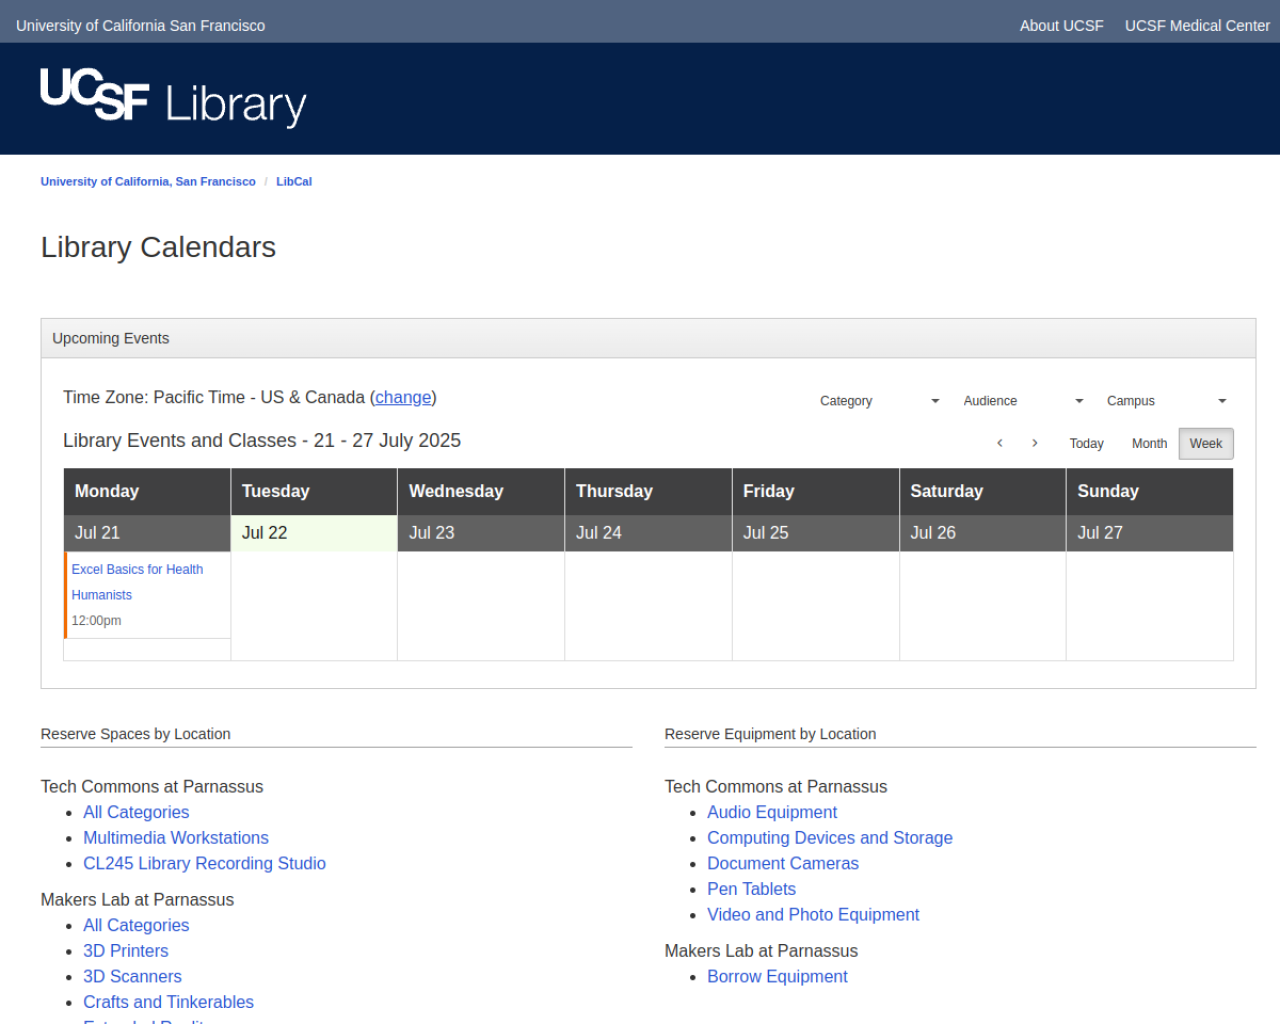The image size is (1280, 1024).
Task: Click the Jul 26 date cell
Action: point(982,533)
